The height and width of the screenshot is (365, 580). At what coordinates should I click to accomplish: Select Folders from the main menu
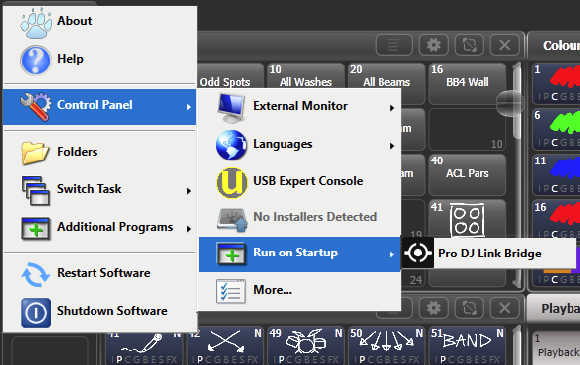pyautogui.click(x=100, y=152)
